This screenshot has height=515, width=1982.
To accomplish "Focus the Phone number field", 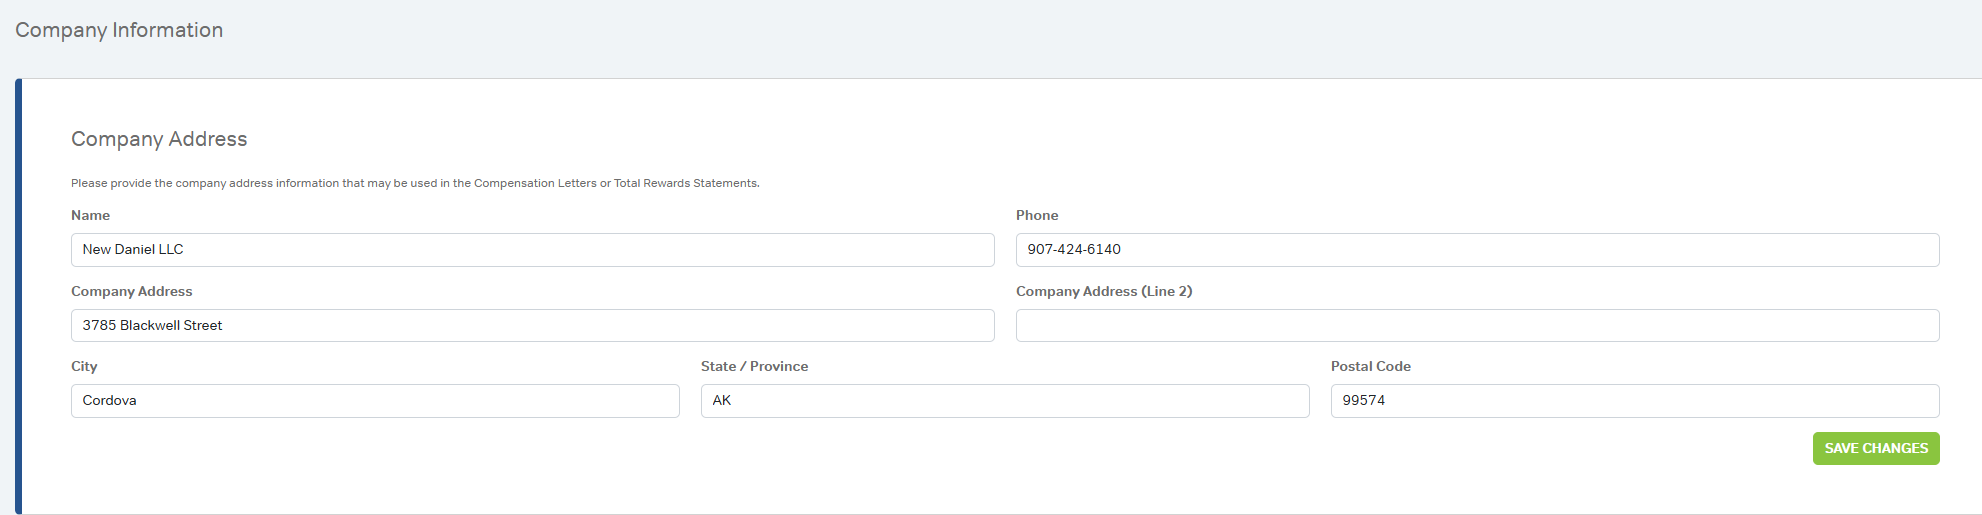I will tap(1477, 250).
